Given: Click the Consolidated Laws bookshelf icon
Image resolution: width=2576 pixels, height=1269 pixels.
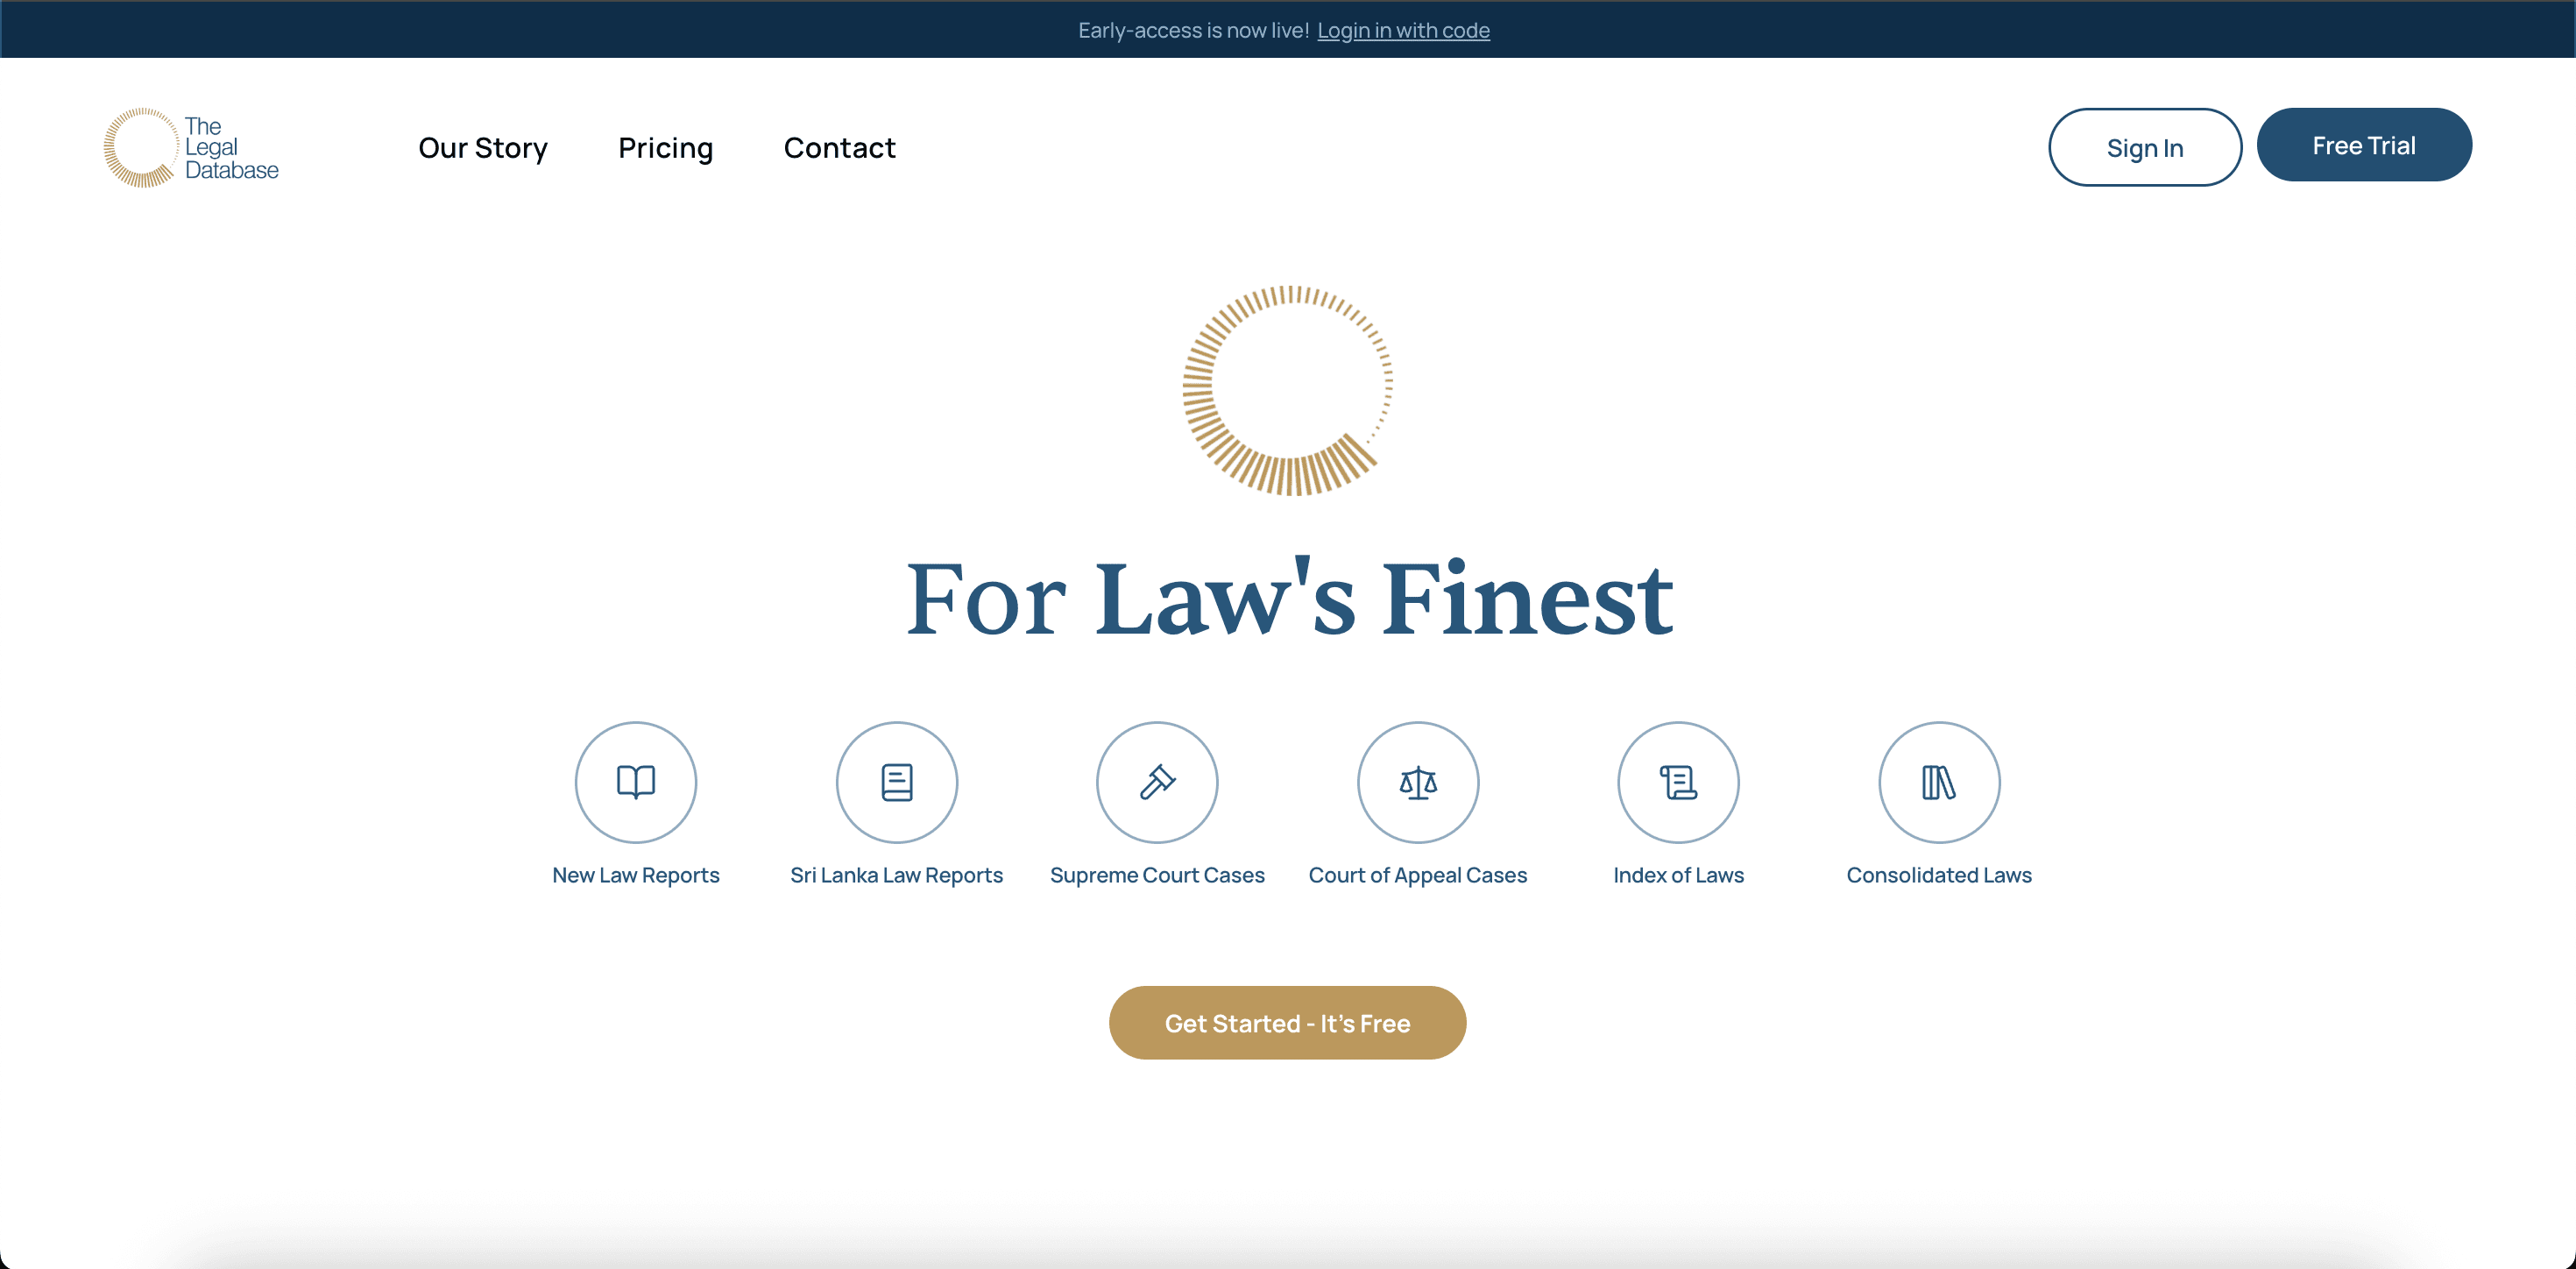Looking at the screenshot, I should point(1939,782).
